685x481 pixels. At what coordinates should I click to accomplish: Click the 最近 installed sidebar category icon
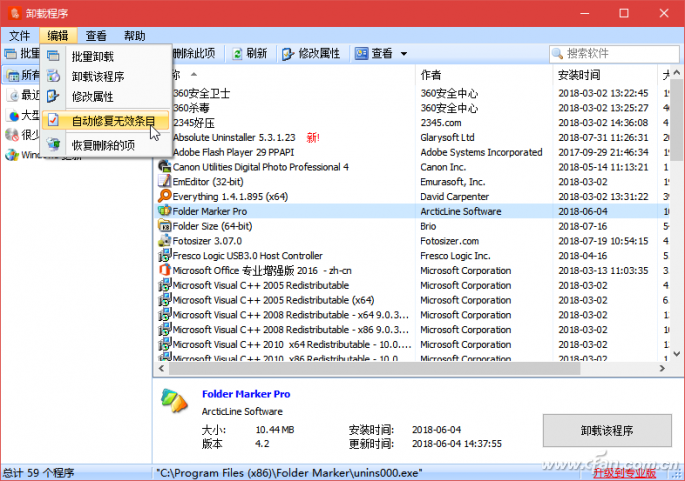tap(14, 95)
